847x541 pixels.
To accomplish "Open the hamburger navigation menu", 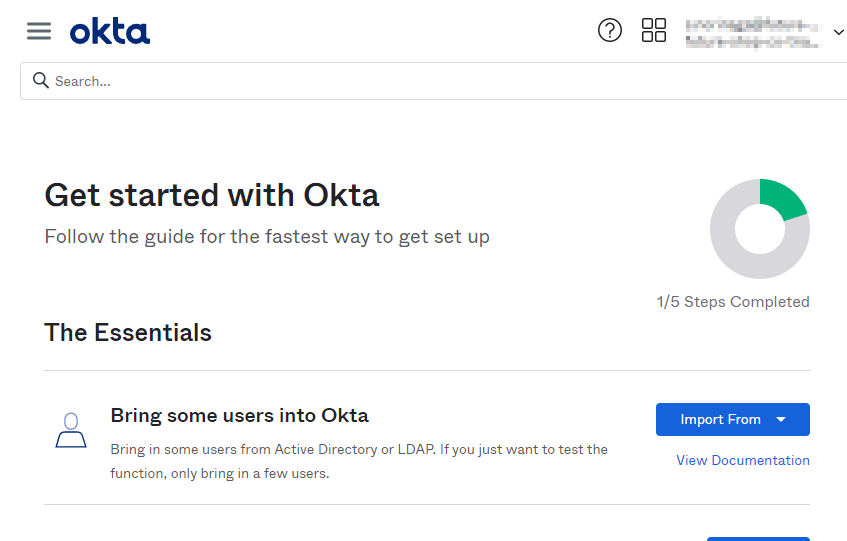I will (39, 31).
